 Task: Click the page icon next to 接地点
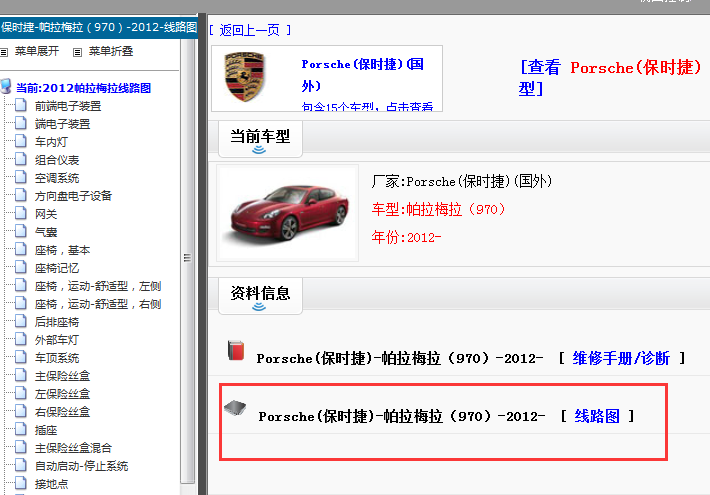tap(20, 483)
